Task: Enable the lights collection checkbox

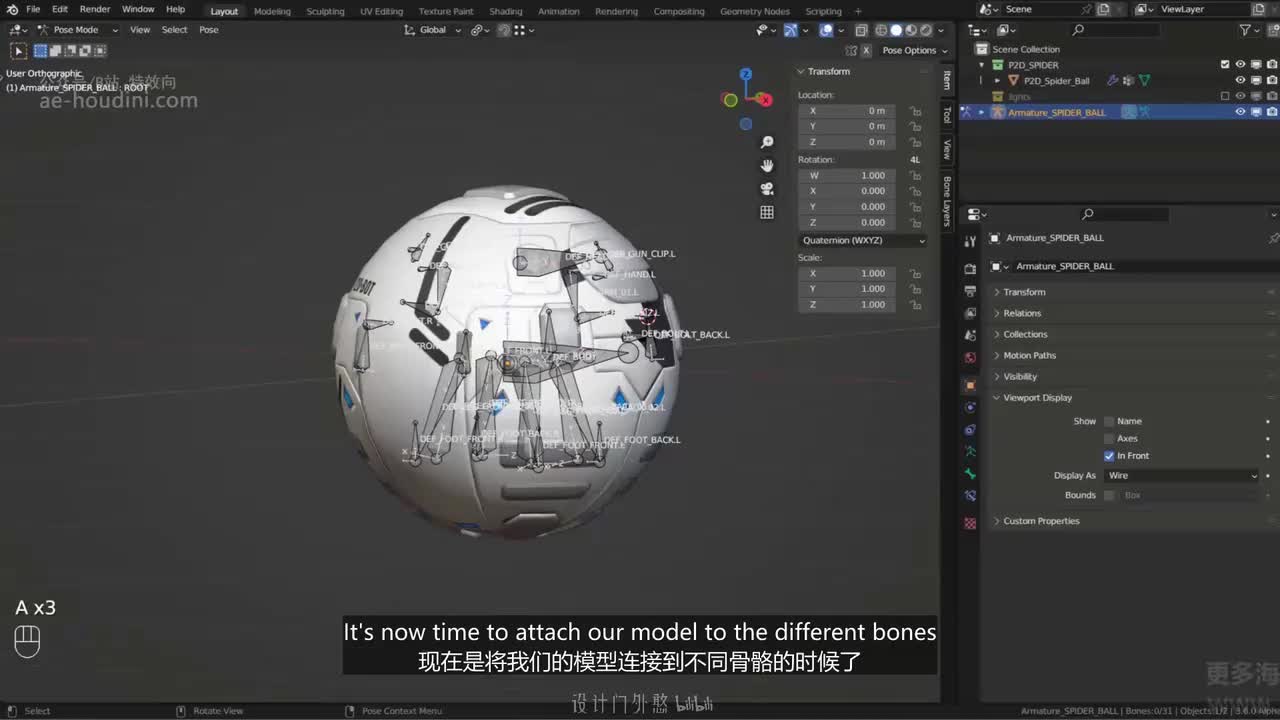Action: pyautogui.click(x=1225, y=96)
